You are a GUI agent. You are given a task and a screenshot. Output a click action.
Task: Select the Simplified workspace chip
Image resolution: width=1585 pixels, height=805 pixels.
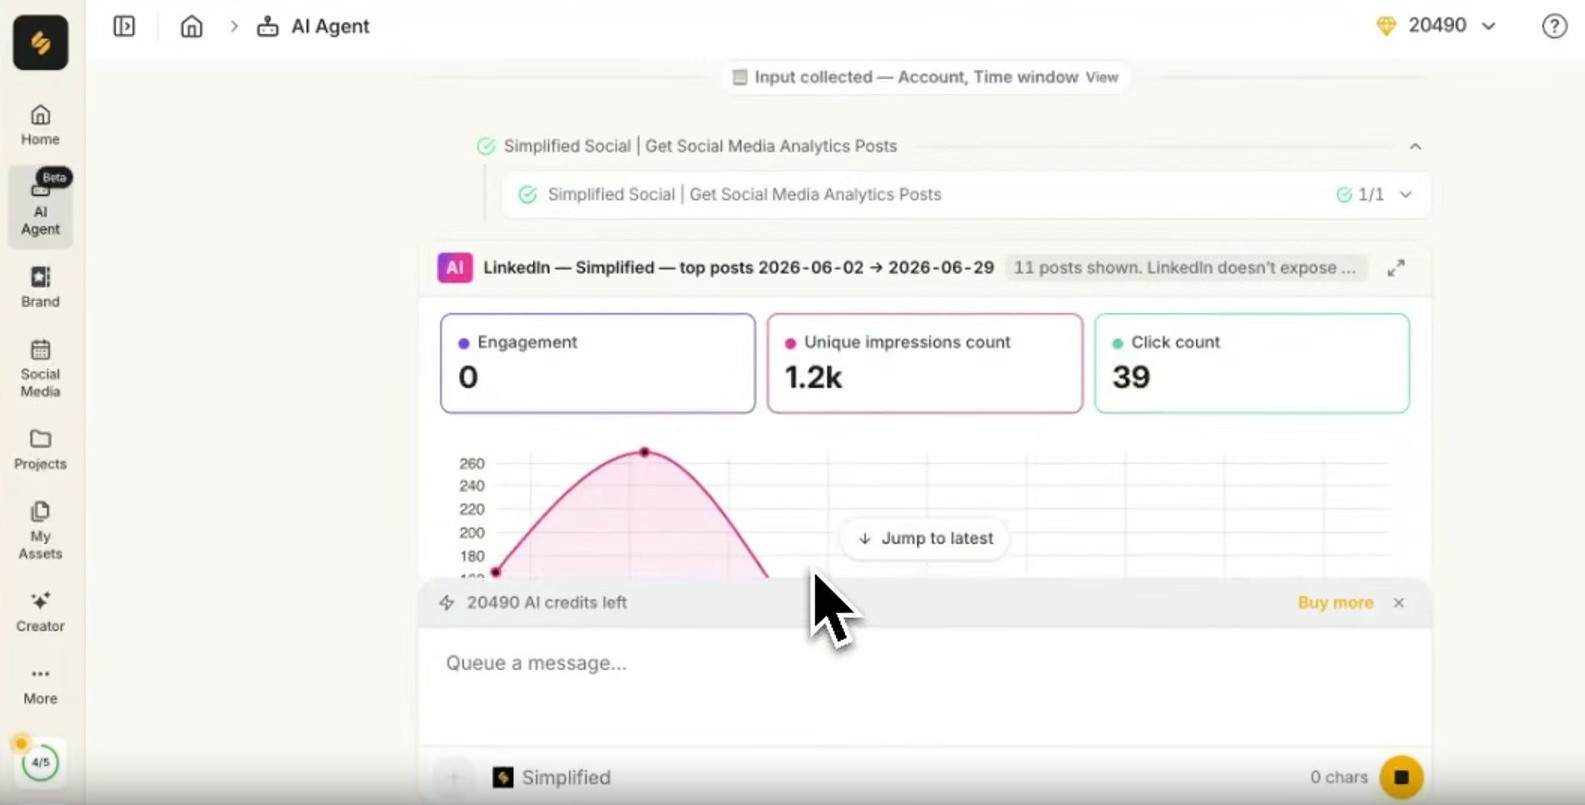click(x=552, y=777)
